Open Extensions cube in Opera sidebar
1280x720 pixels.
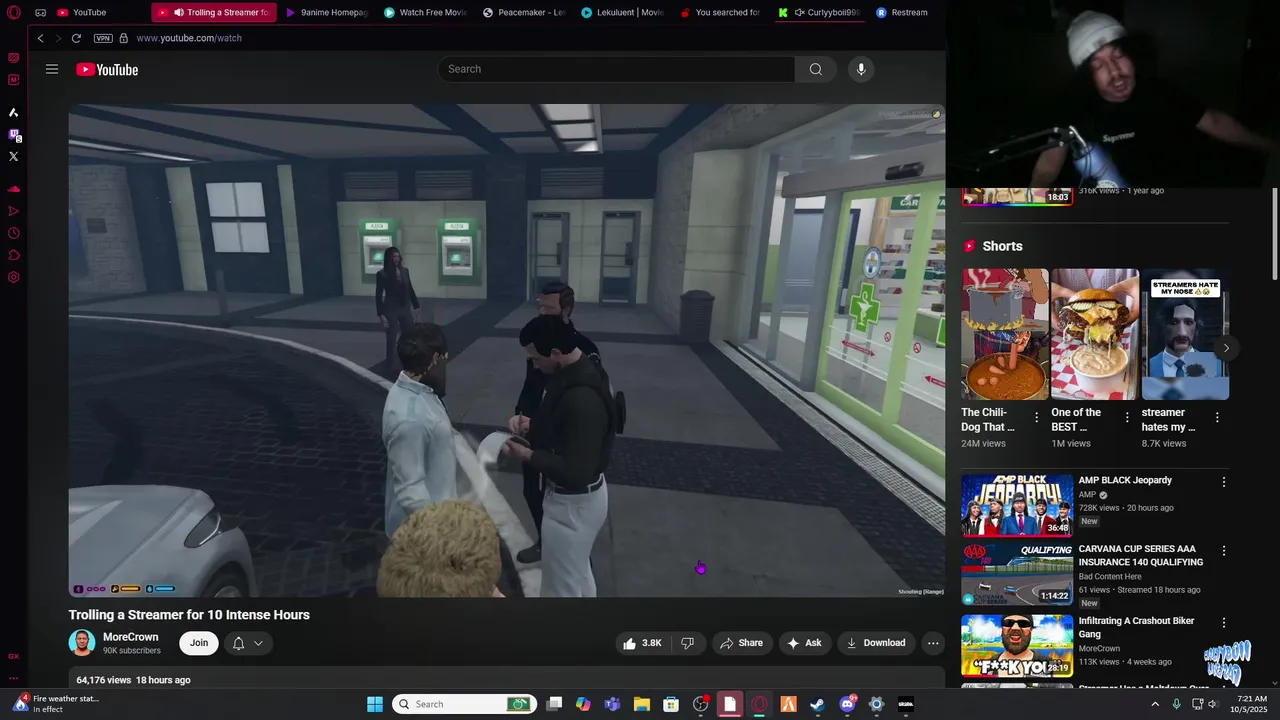[14, 255]
